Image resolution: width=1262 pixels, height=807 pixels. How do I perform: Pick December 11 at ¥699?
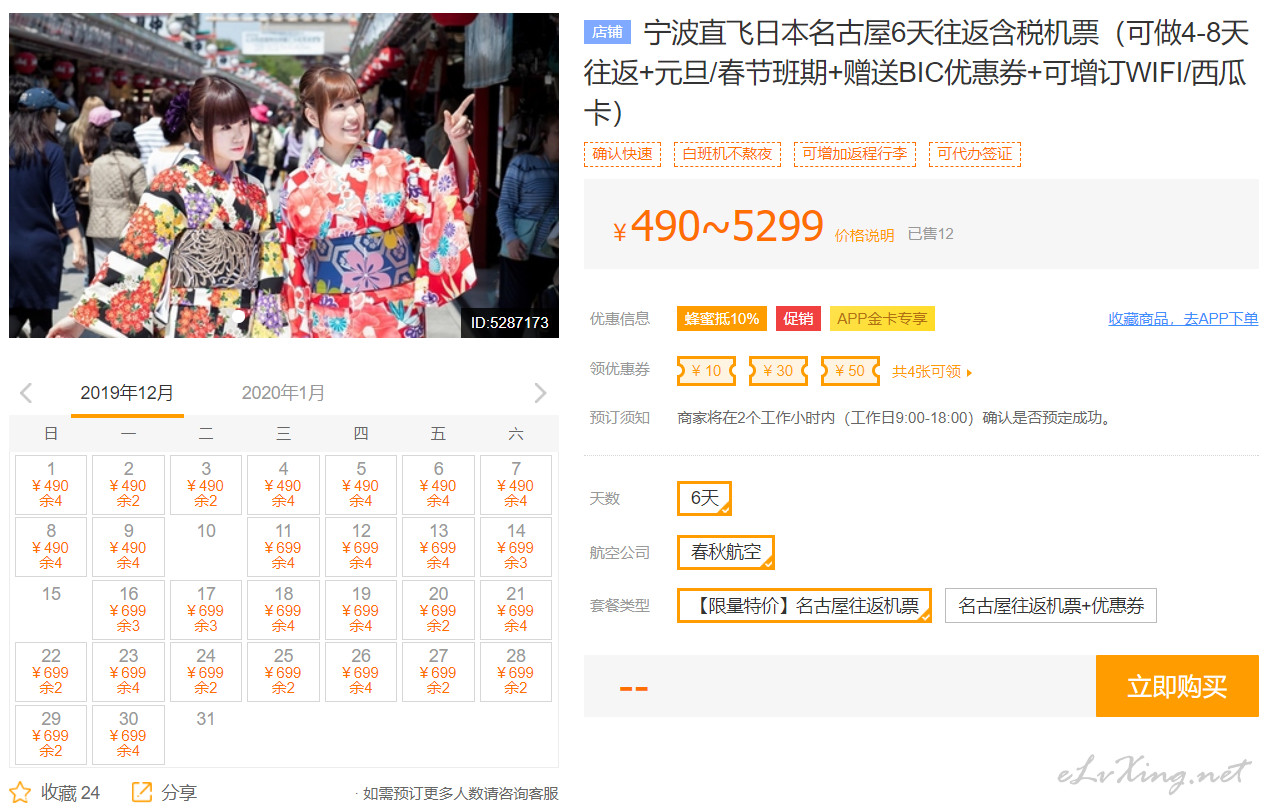point(283,547)
